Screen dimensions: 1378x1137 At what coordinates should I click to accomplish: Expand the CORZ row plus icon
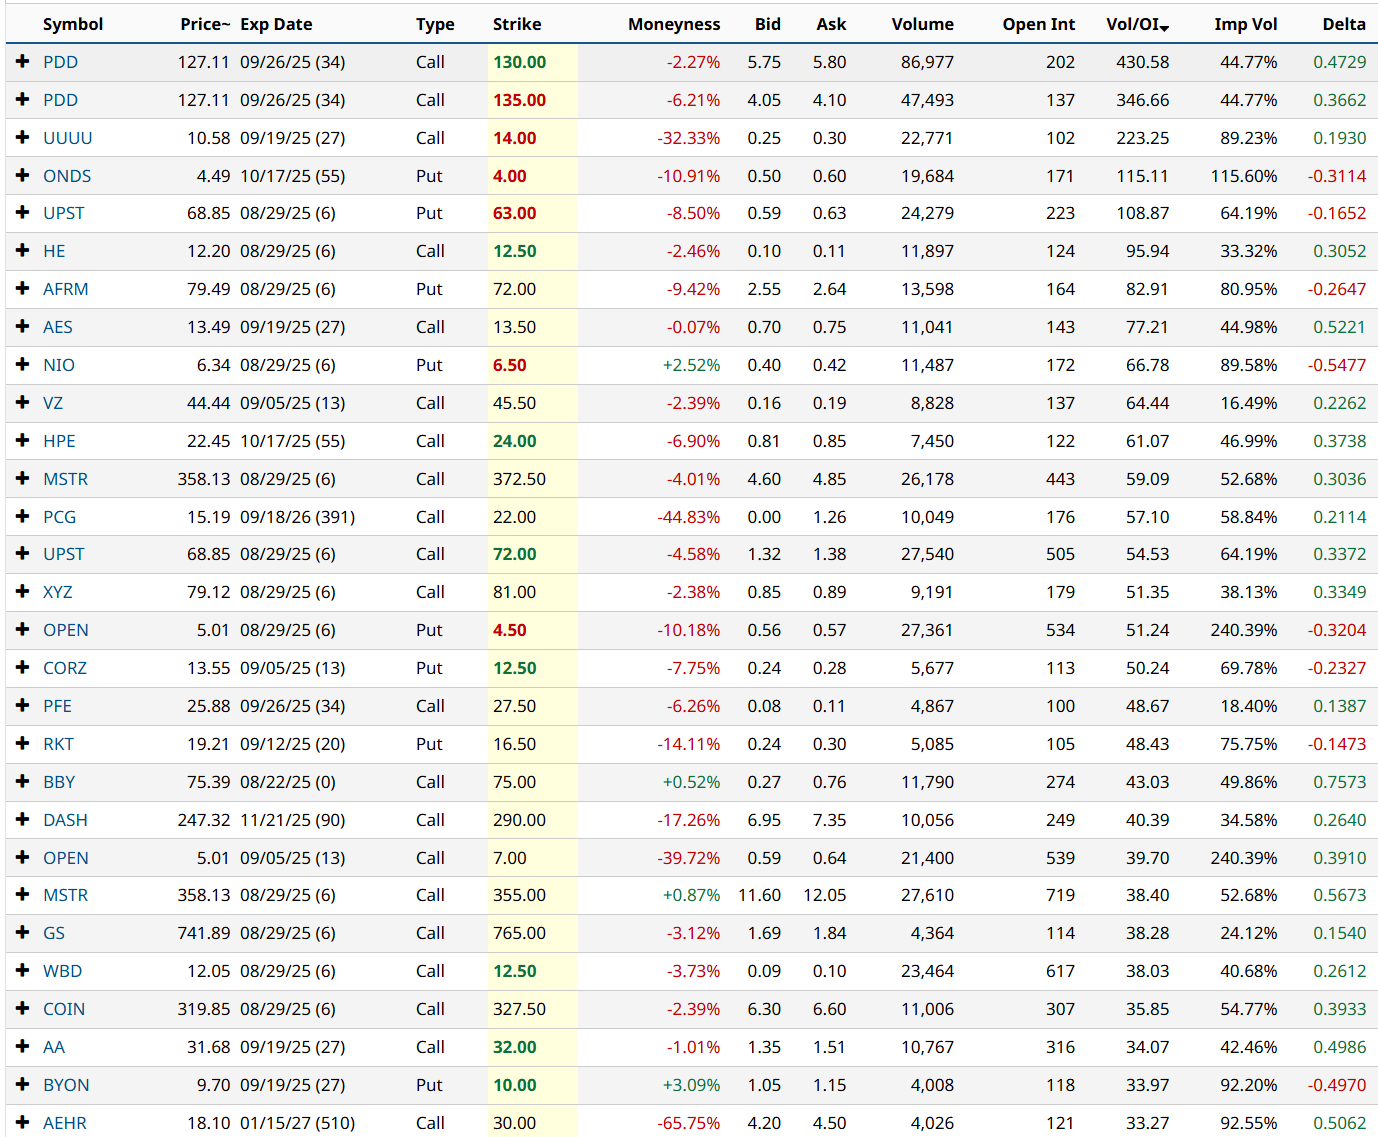(x=22, y=668)
